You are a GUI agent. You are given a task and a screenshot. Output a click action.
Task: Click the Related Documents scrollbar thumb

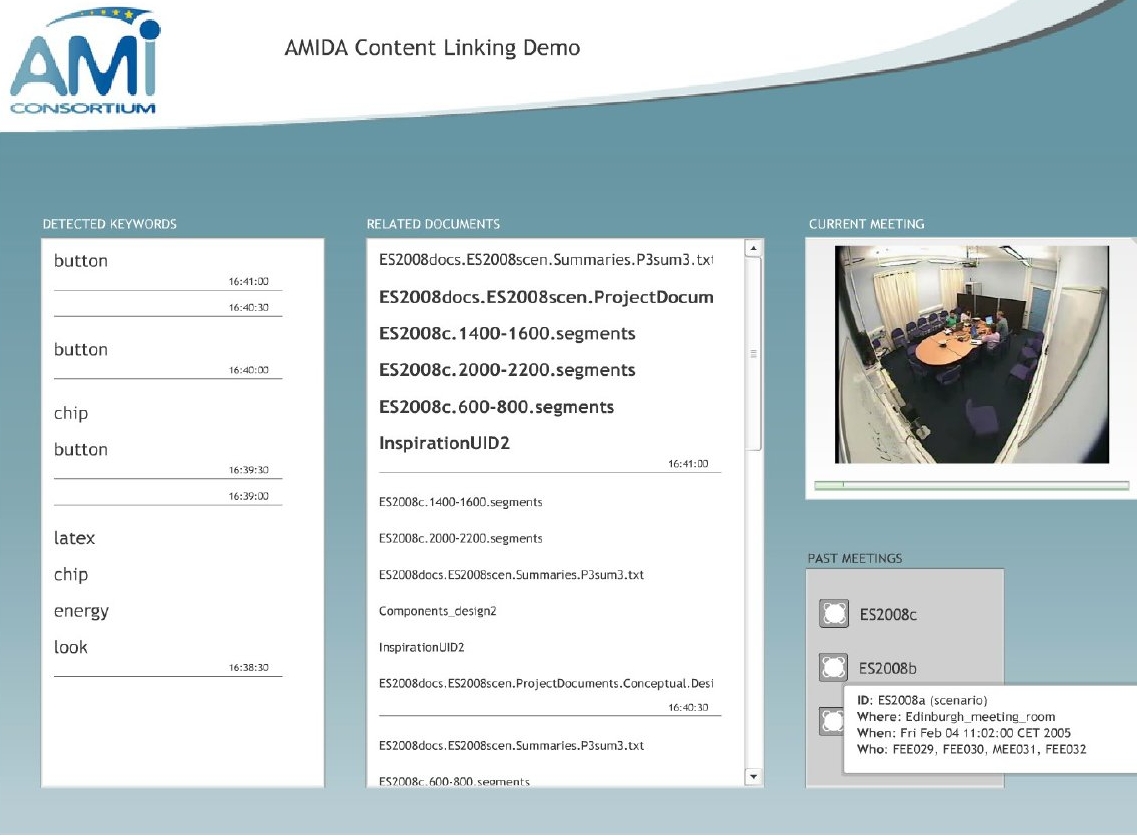754,355
